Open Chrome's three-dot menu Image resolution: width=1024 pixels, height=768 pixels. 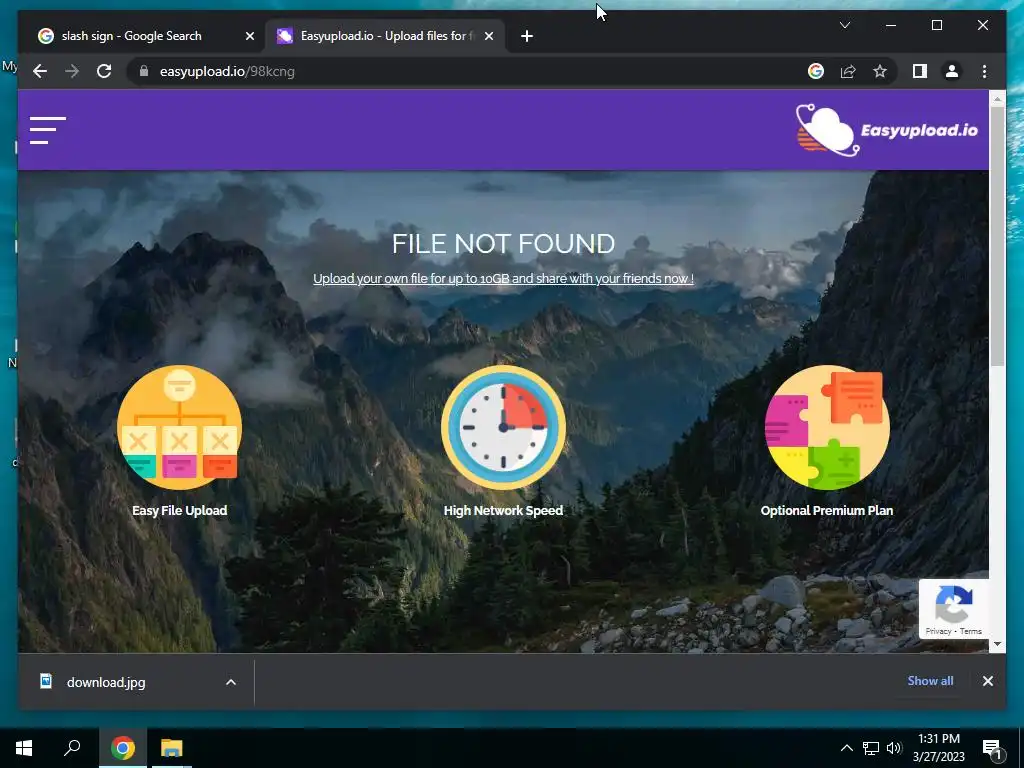click(x=984, y=71)
